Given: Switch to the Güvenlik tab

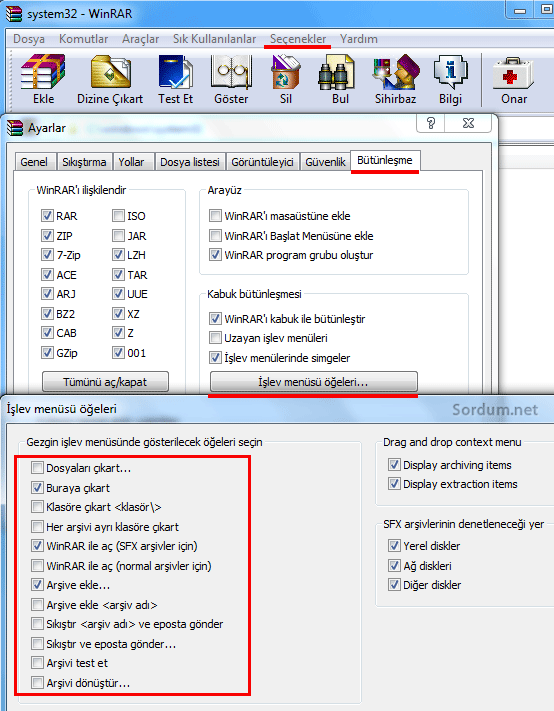Looking at the screenshot, I should [326, 162].
